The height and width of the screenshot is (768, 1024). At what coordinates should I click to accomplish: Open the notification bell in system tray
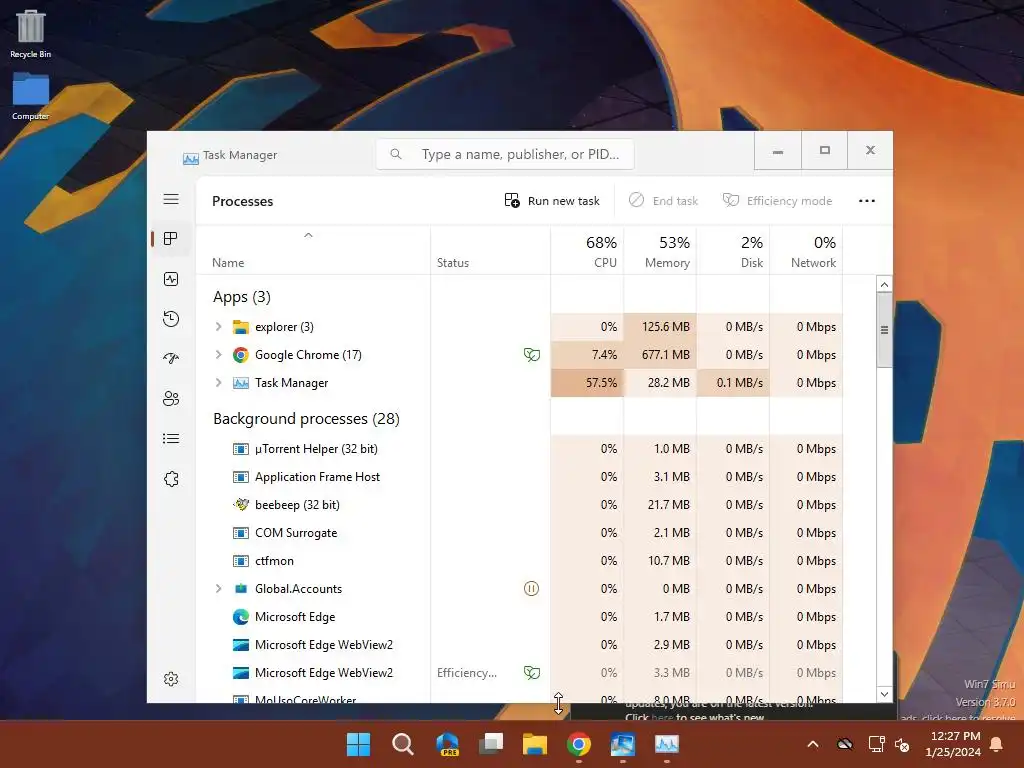coord(997,744)
